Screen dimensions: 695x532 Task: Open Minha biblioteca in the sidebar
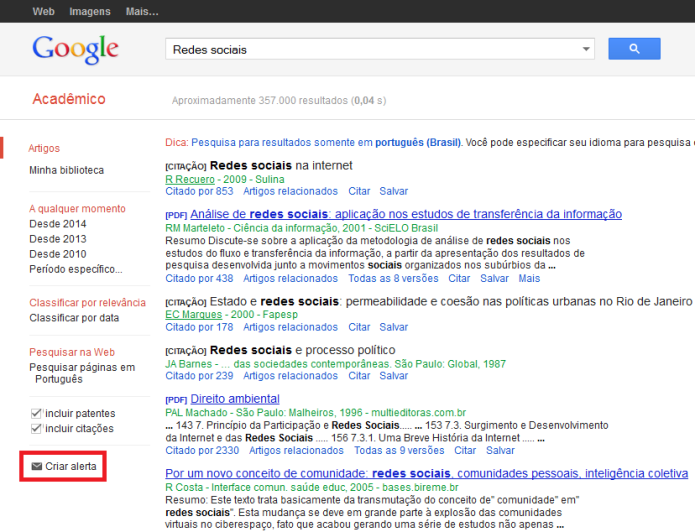pyautogui.click(x=66, y=170)
